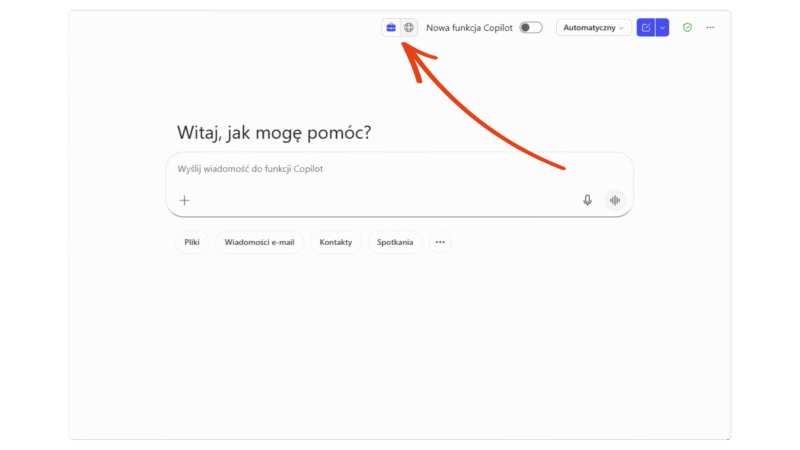Viewport: 800px width, 450px height.
Task: Select the Pliki suggestion chip
Action: [192, 242]
